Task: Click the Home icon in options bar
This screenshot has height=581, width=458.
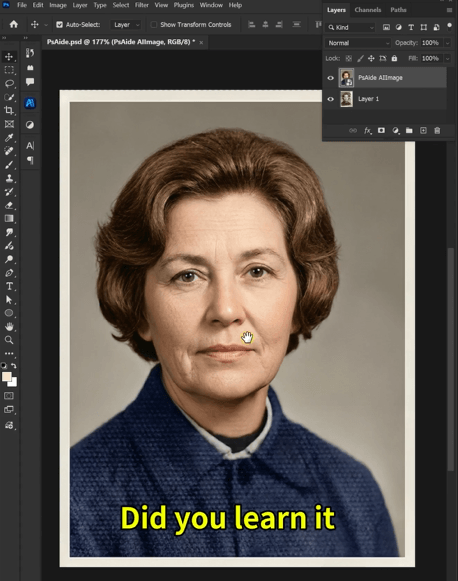Action: click(14, 24)
